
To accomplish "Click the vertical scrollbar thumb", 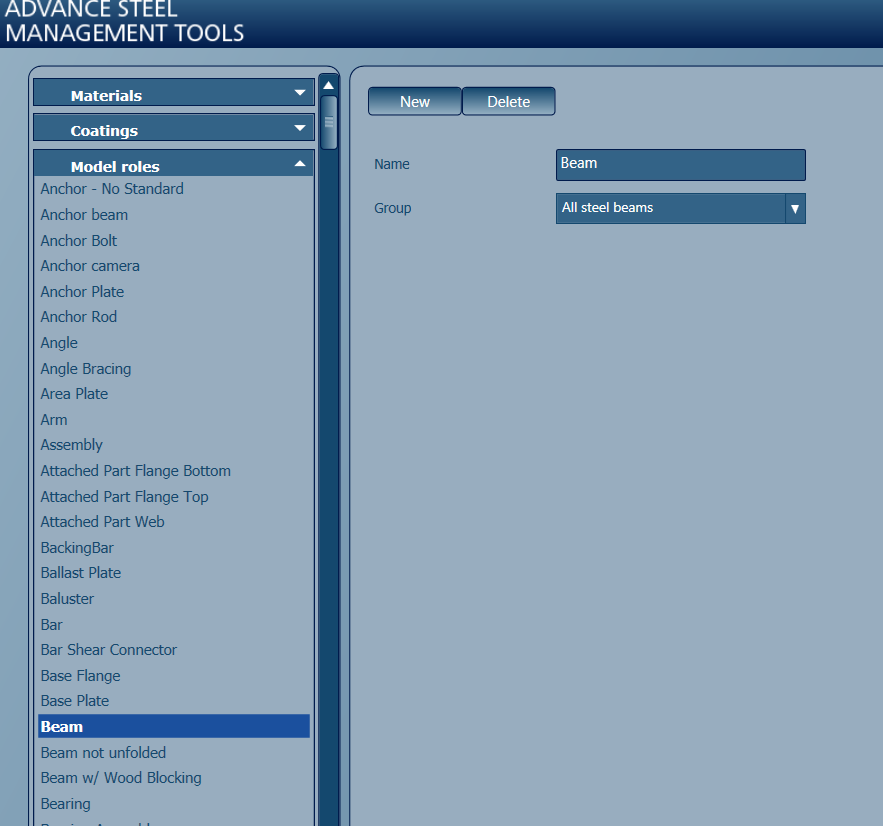I will [328, 120].
